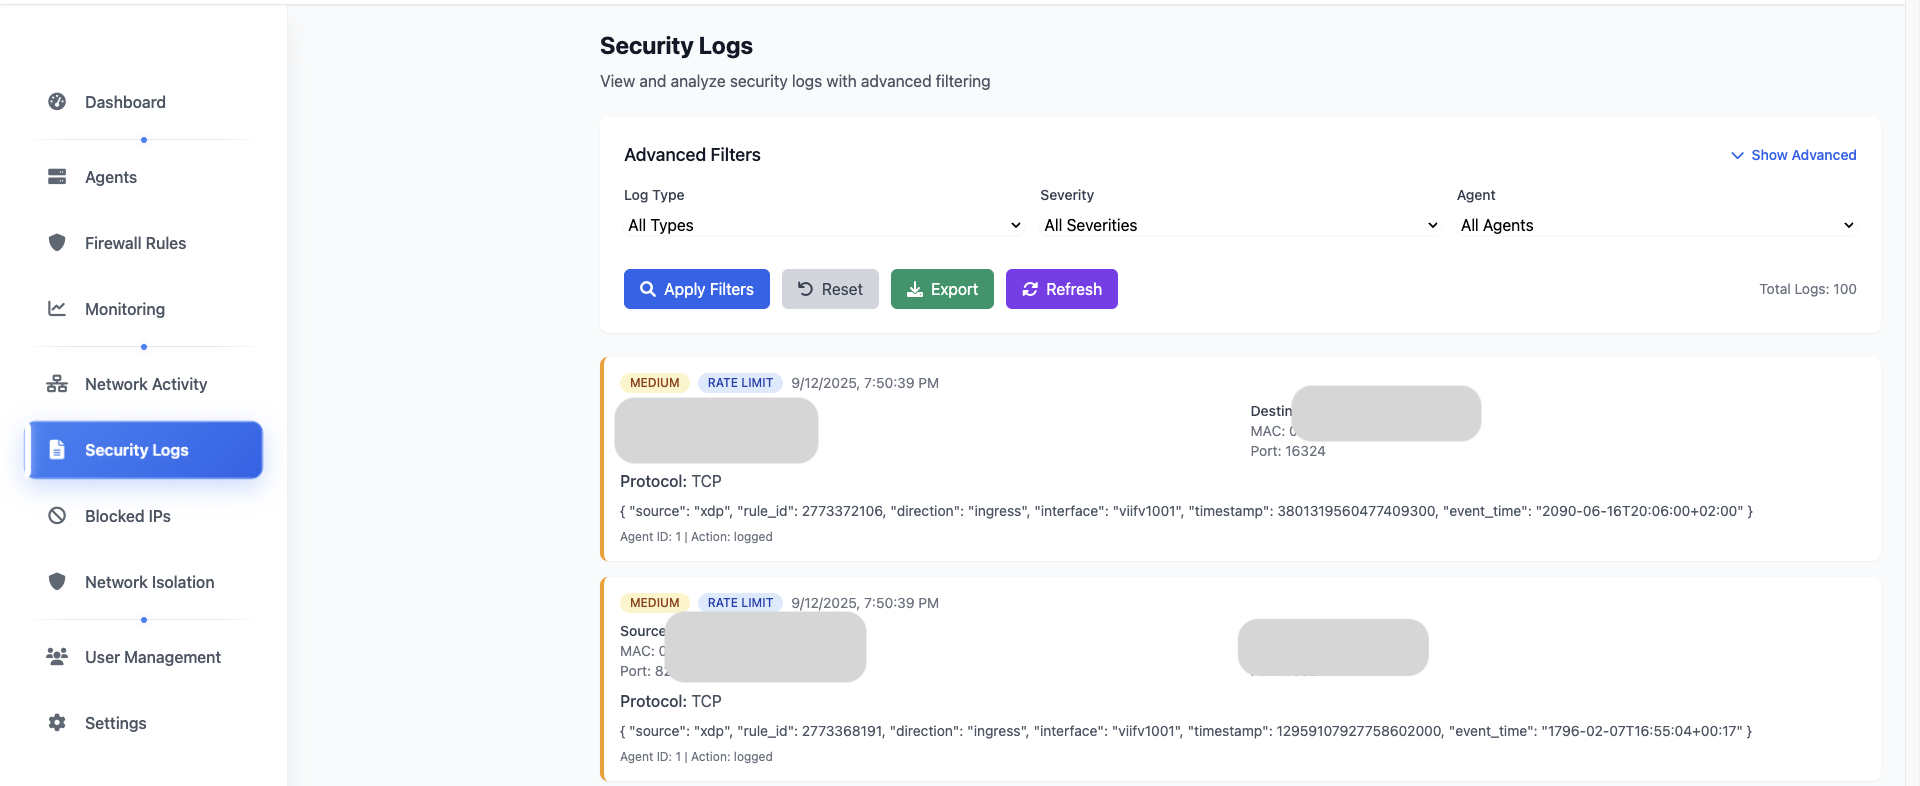Click the Monitoring chart icon
The image size is (1920, 786).
tap(57, 309)
